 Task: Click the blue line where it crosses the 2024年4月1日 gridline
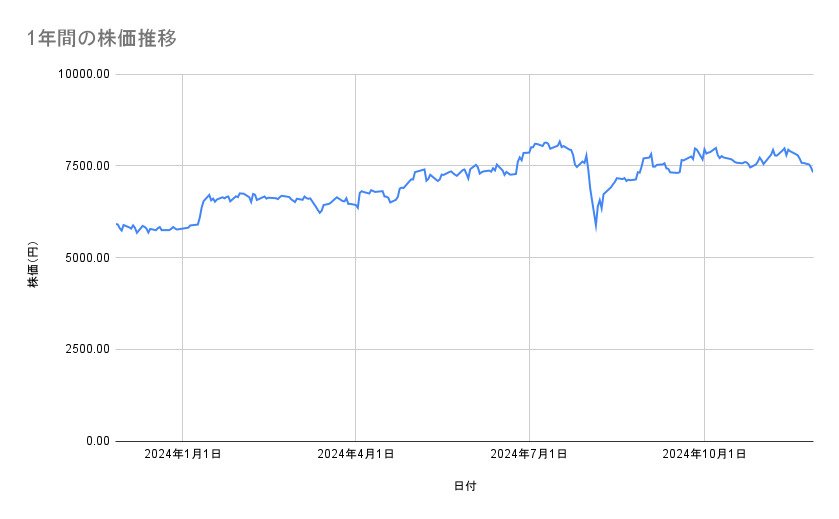[356, 205]
